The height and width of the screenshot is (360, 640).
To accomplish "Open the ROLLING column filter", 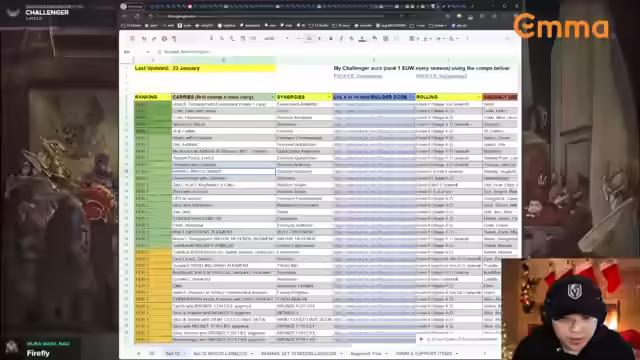I will point(478,97).
